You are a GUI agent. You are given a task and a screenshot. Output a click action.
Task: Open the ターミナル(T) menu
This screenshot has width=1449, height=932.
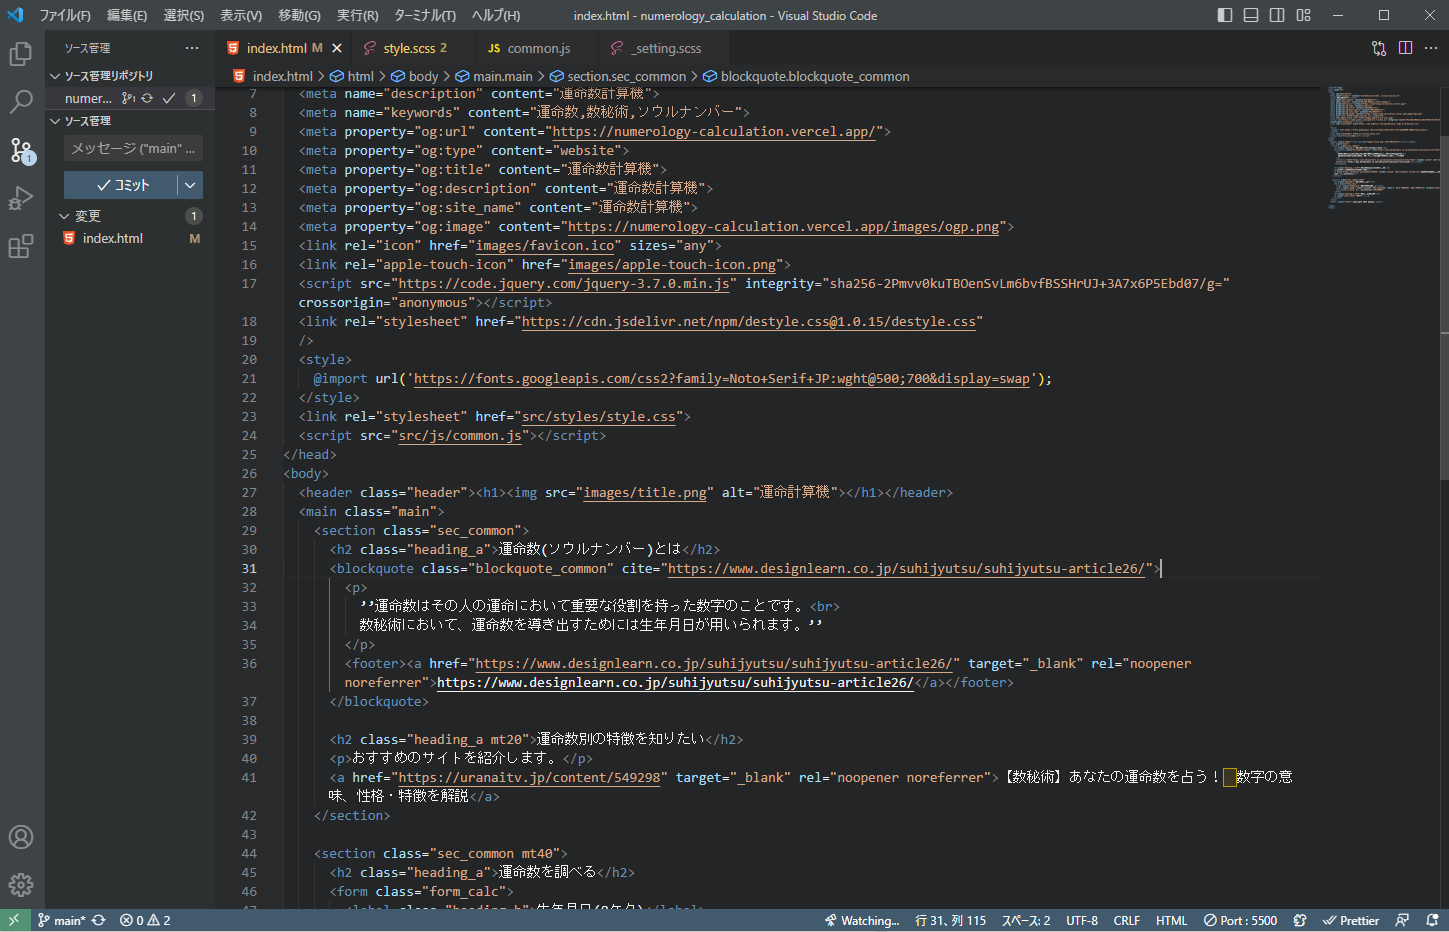point(425,15)
